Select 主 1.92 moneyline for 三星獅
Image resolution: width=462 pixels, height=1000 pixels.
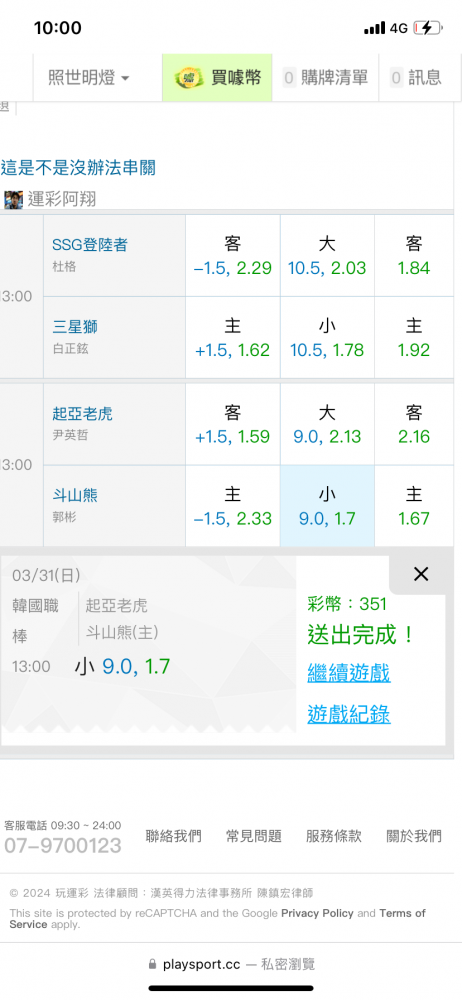(414, 338)
